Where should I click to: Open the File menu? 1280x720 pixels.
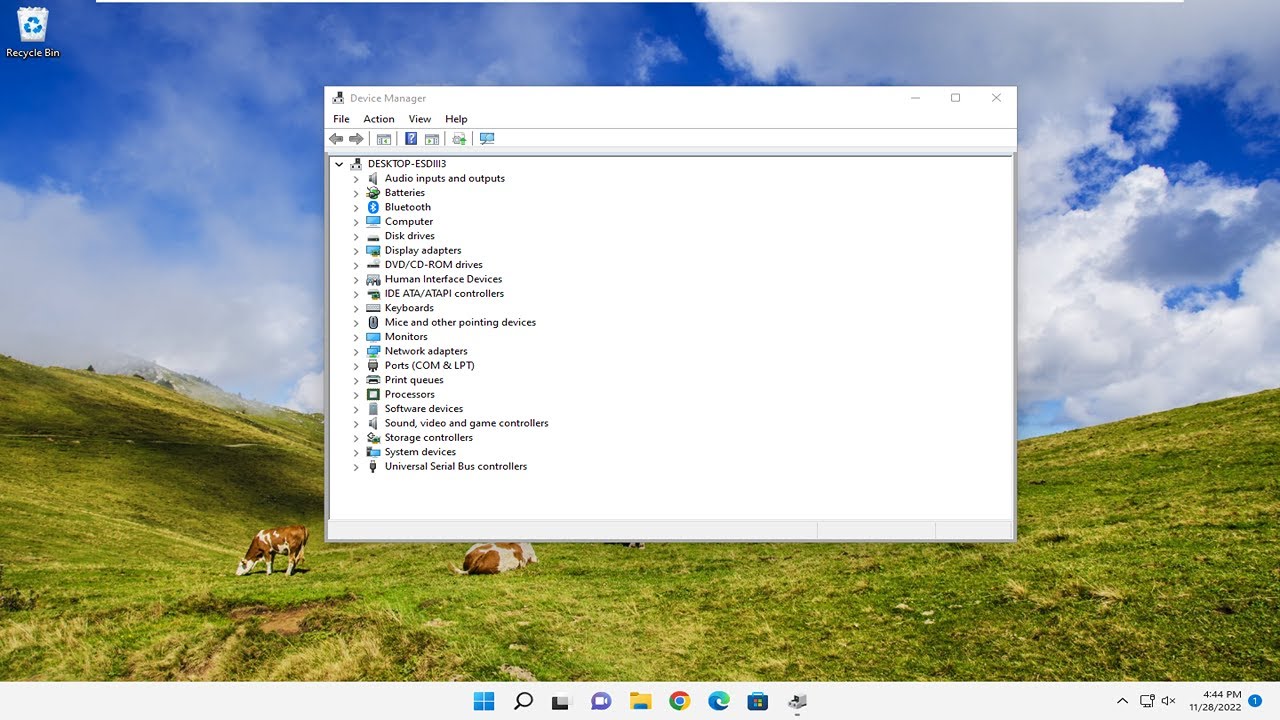[341, 119]
